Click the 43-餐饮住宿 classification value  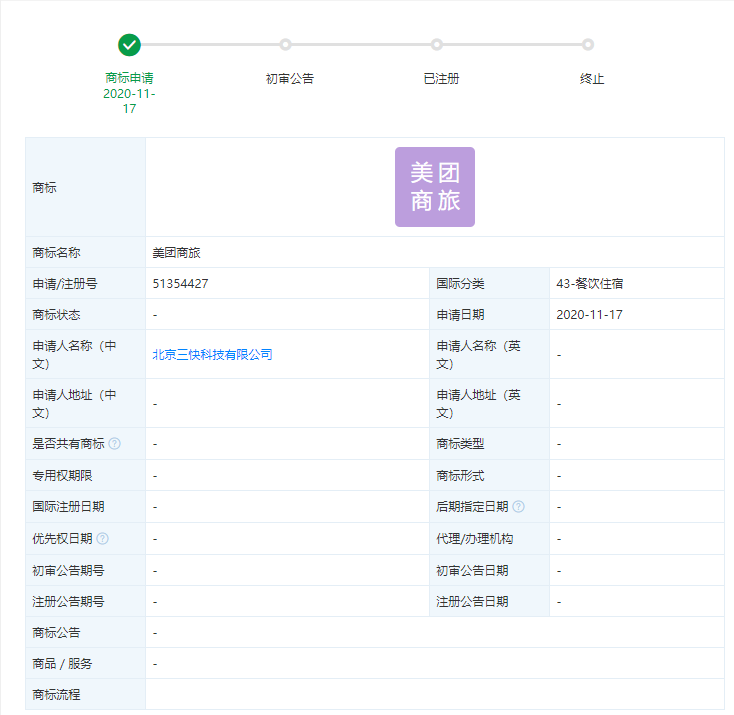coord(590,284)
